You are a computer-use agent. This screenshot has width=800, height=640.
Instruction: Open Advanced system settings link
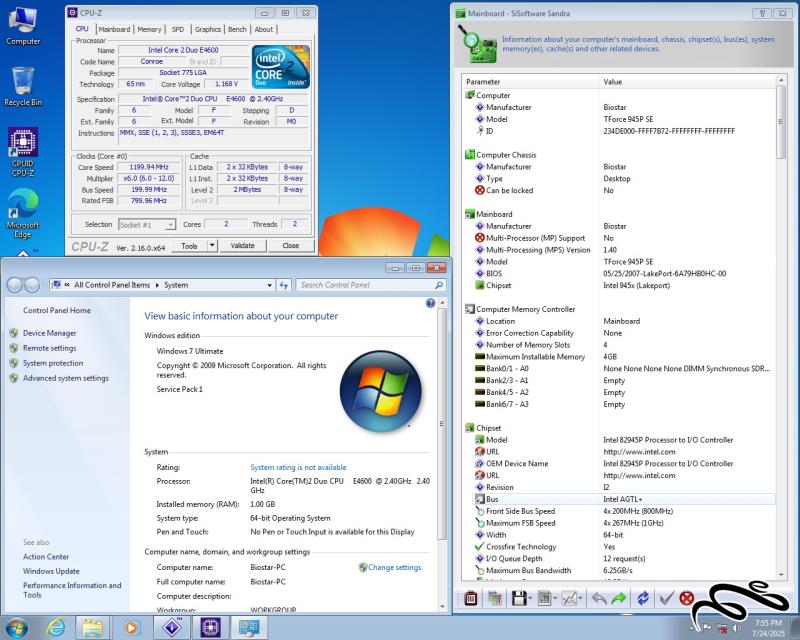pyautogui.click(x=66, y=378)
